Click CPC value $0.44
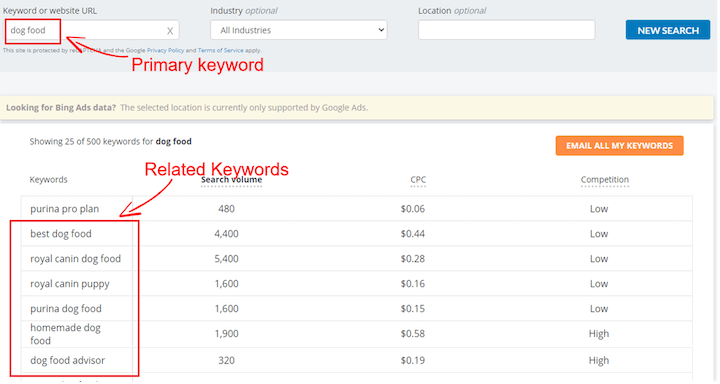Image resolution: width=720 pixels, height=384 pixels. pos(413,234)
